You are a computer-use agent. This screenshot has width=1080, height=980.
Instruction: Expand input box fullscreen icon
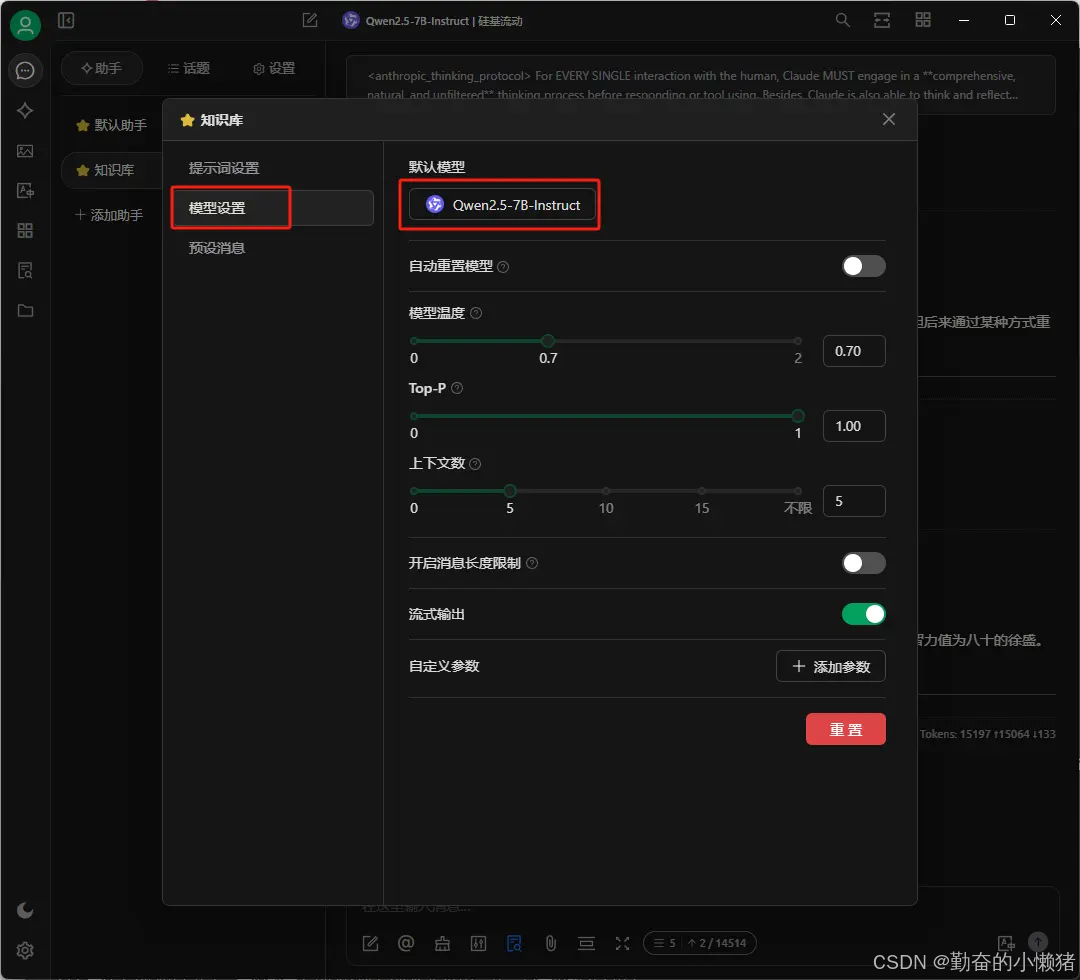coord(623,943)
